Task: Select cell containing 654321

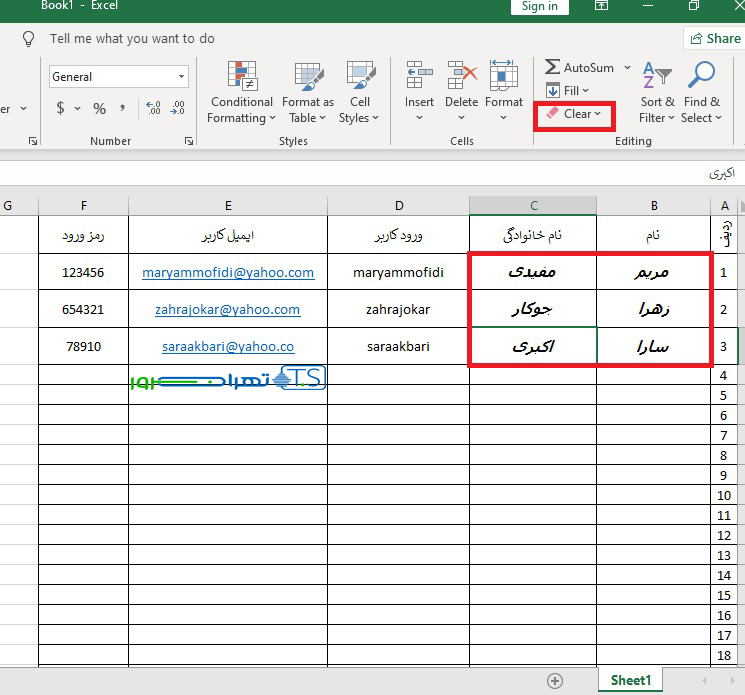Action: click(84, 309)
